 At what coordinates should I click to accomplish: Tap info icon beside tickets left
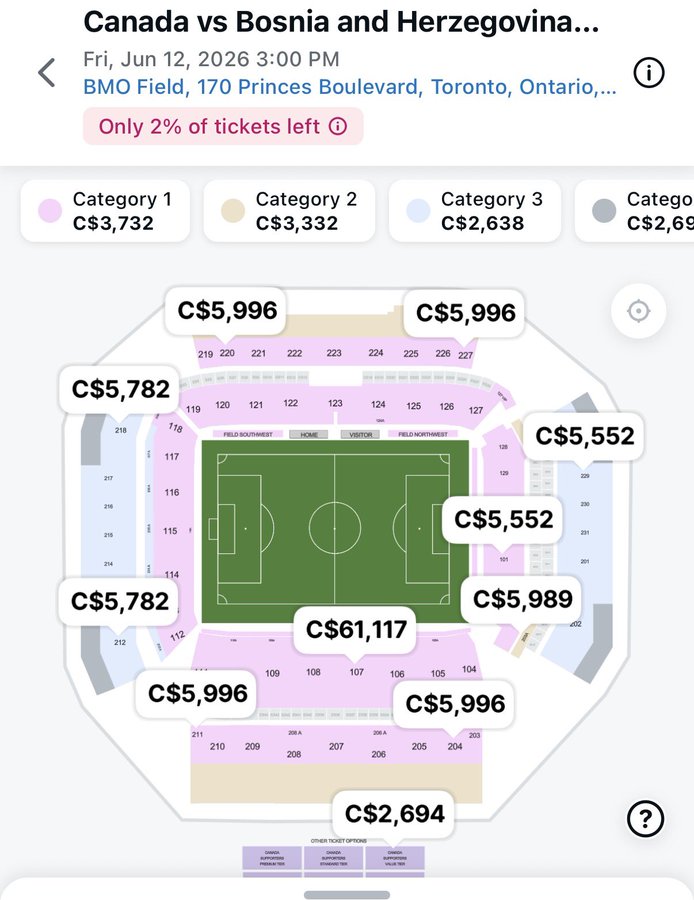tap(338, 127)
